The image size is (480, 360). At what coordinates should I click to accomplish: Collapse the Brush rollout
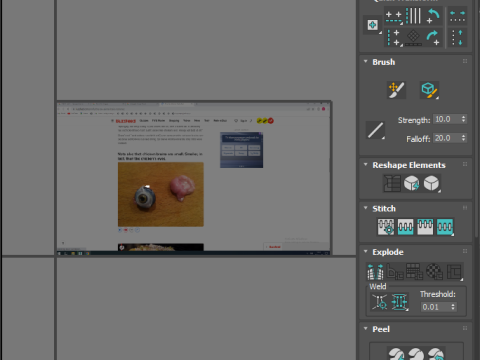(x=366, y=62)
